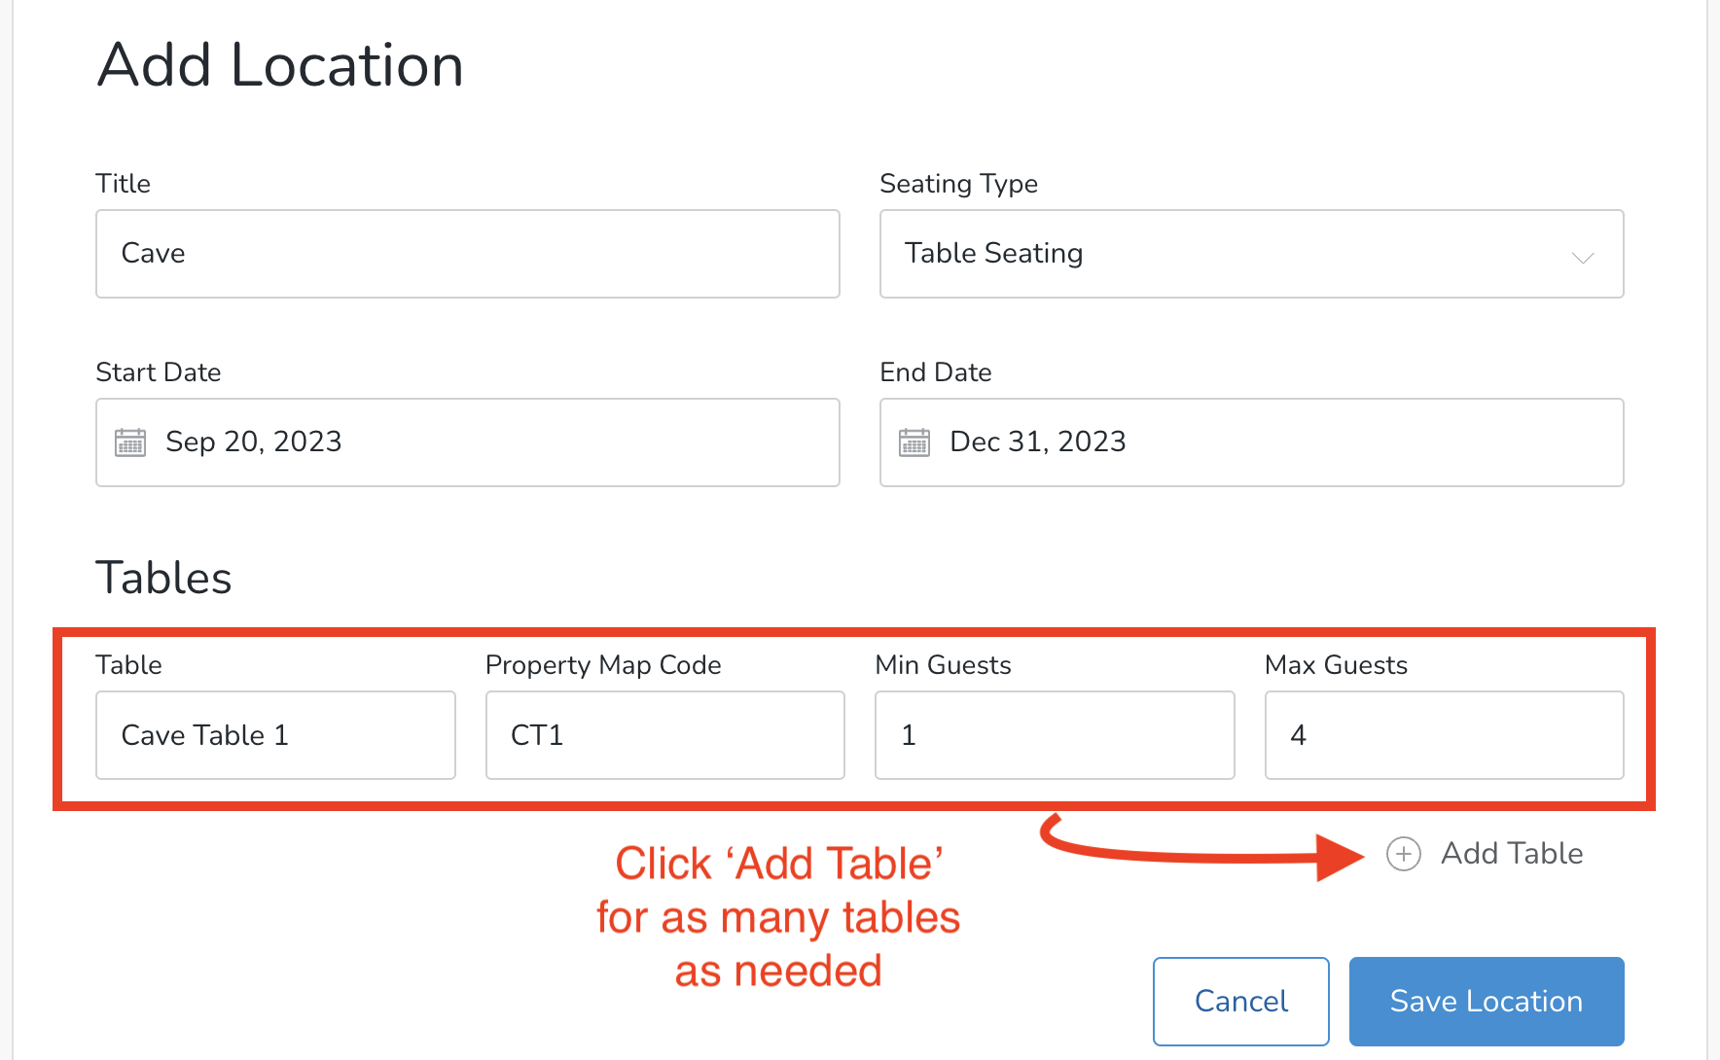Select the Max Guests field showing 4
The image size is (1720, 1060).
click(x=1443, y=735)
